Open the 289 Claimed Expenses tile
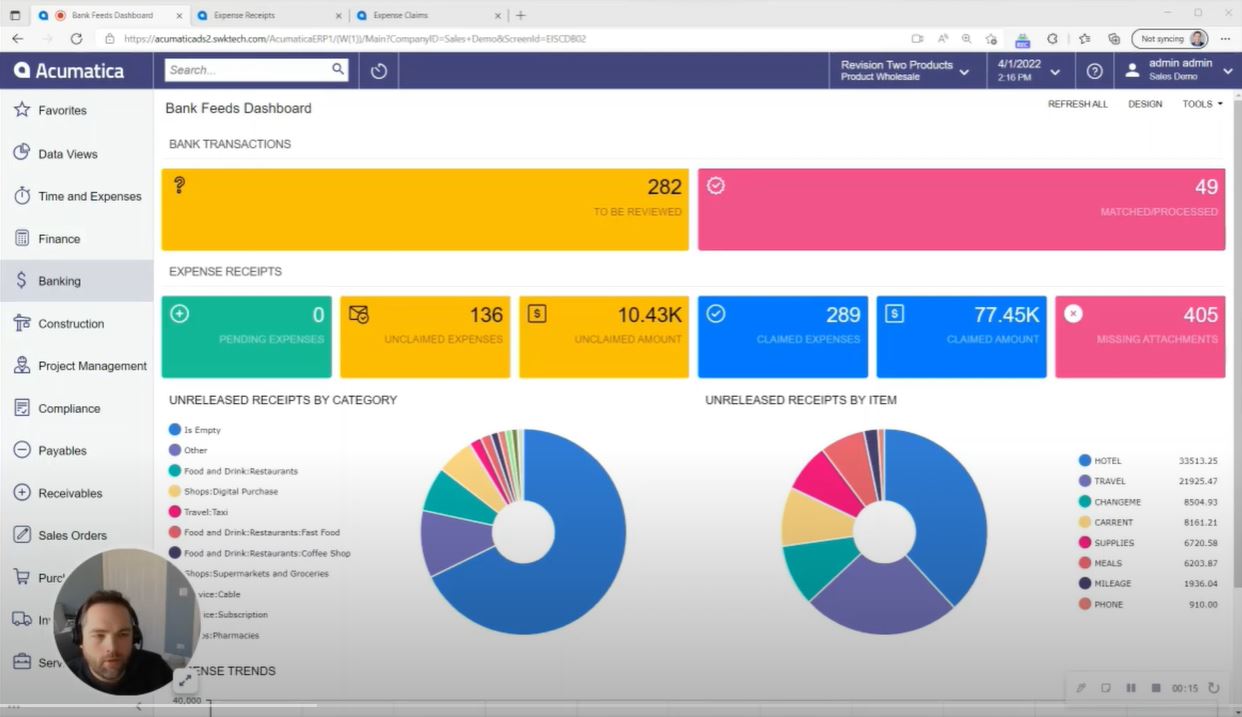The width and height of the screenshot is (1242, 717). (782, 337)
